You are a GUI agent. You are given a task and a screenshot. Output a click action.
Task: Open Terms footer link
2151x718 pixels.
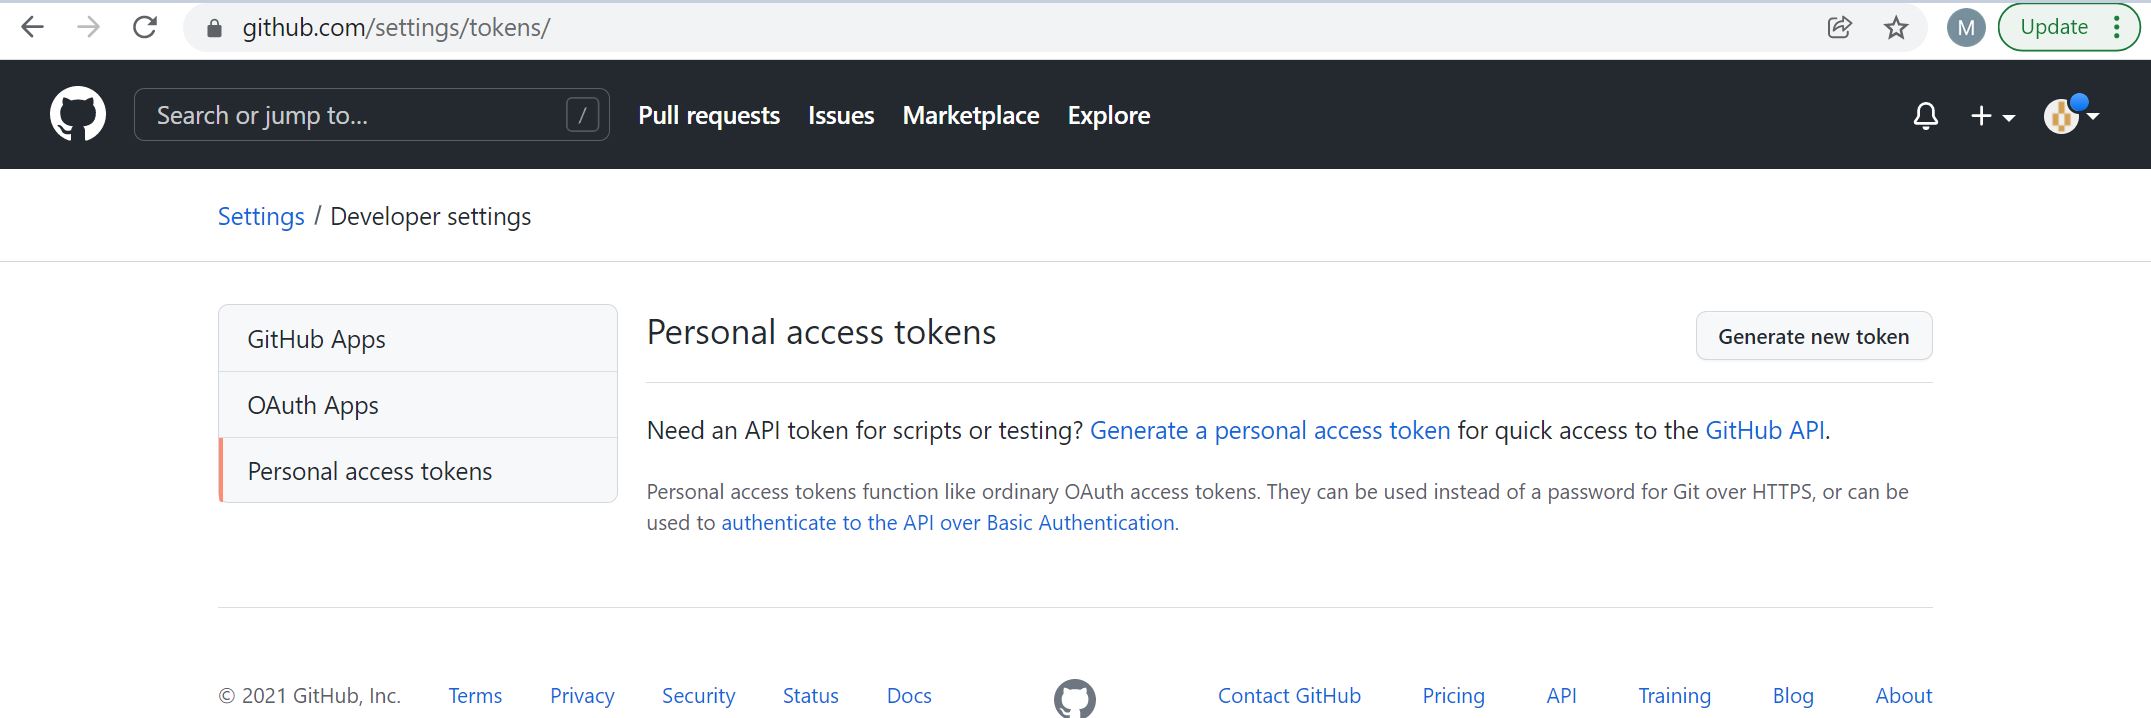coord(475,695)
